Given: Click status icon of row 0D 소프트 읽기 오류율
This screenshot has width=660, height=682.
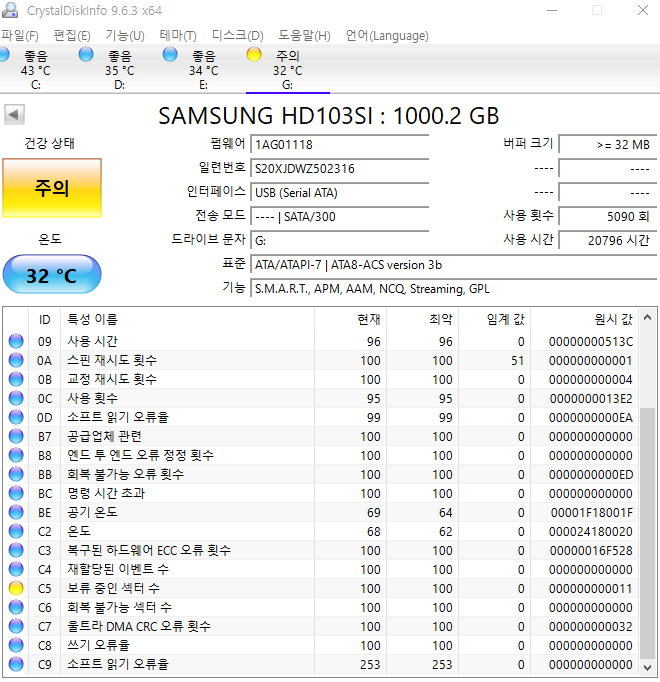Looking at the screenshot, I should click(16, 417).
